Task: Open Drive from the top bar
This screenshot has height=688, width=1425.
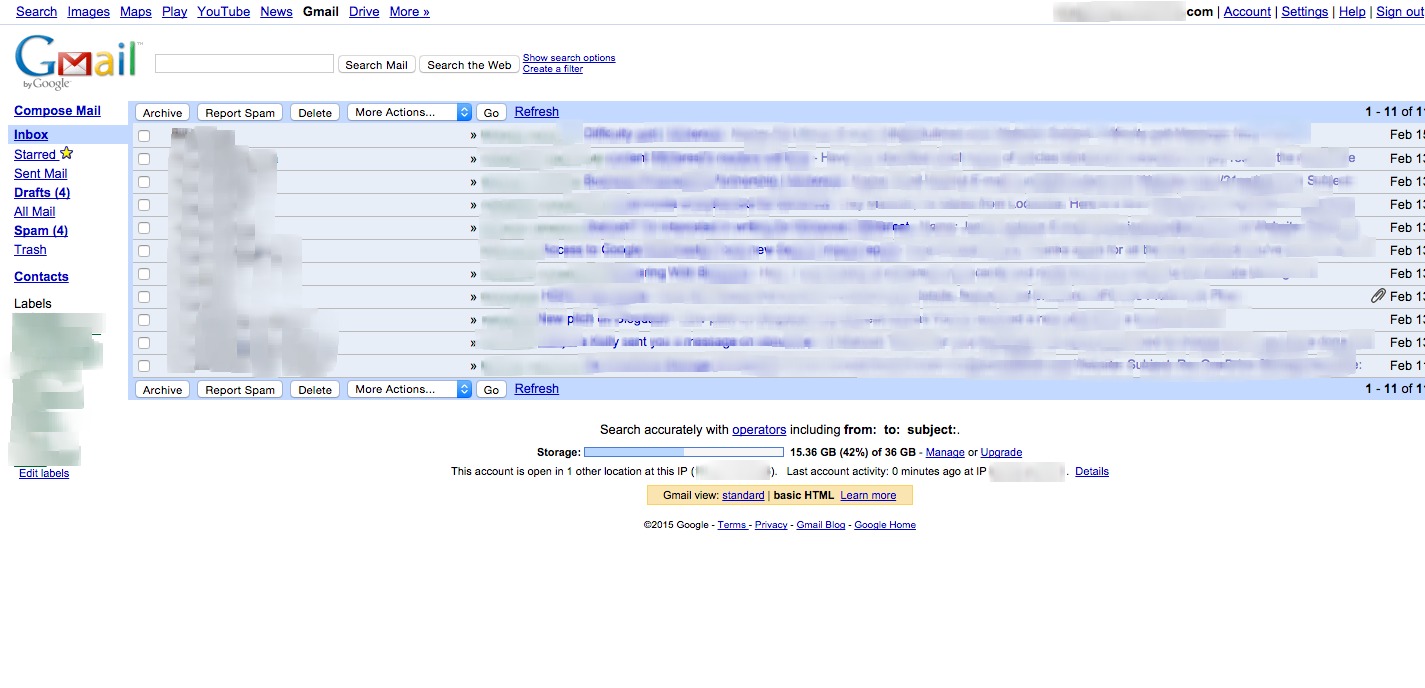Action: pyautogui.click(x=364, y=12)
